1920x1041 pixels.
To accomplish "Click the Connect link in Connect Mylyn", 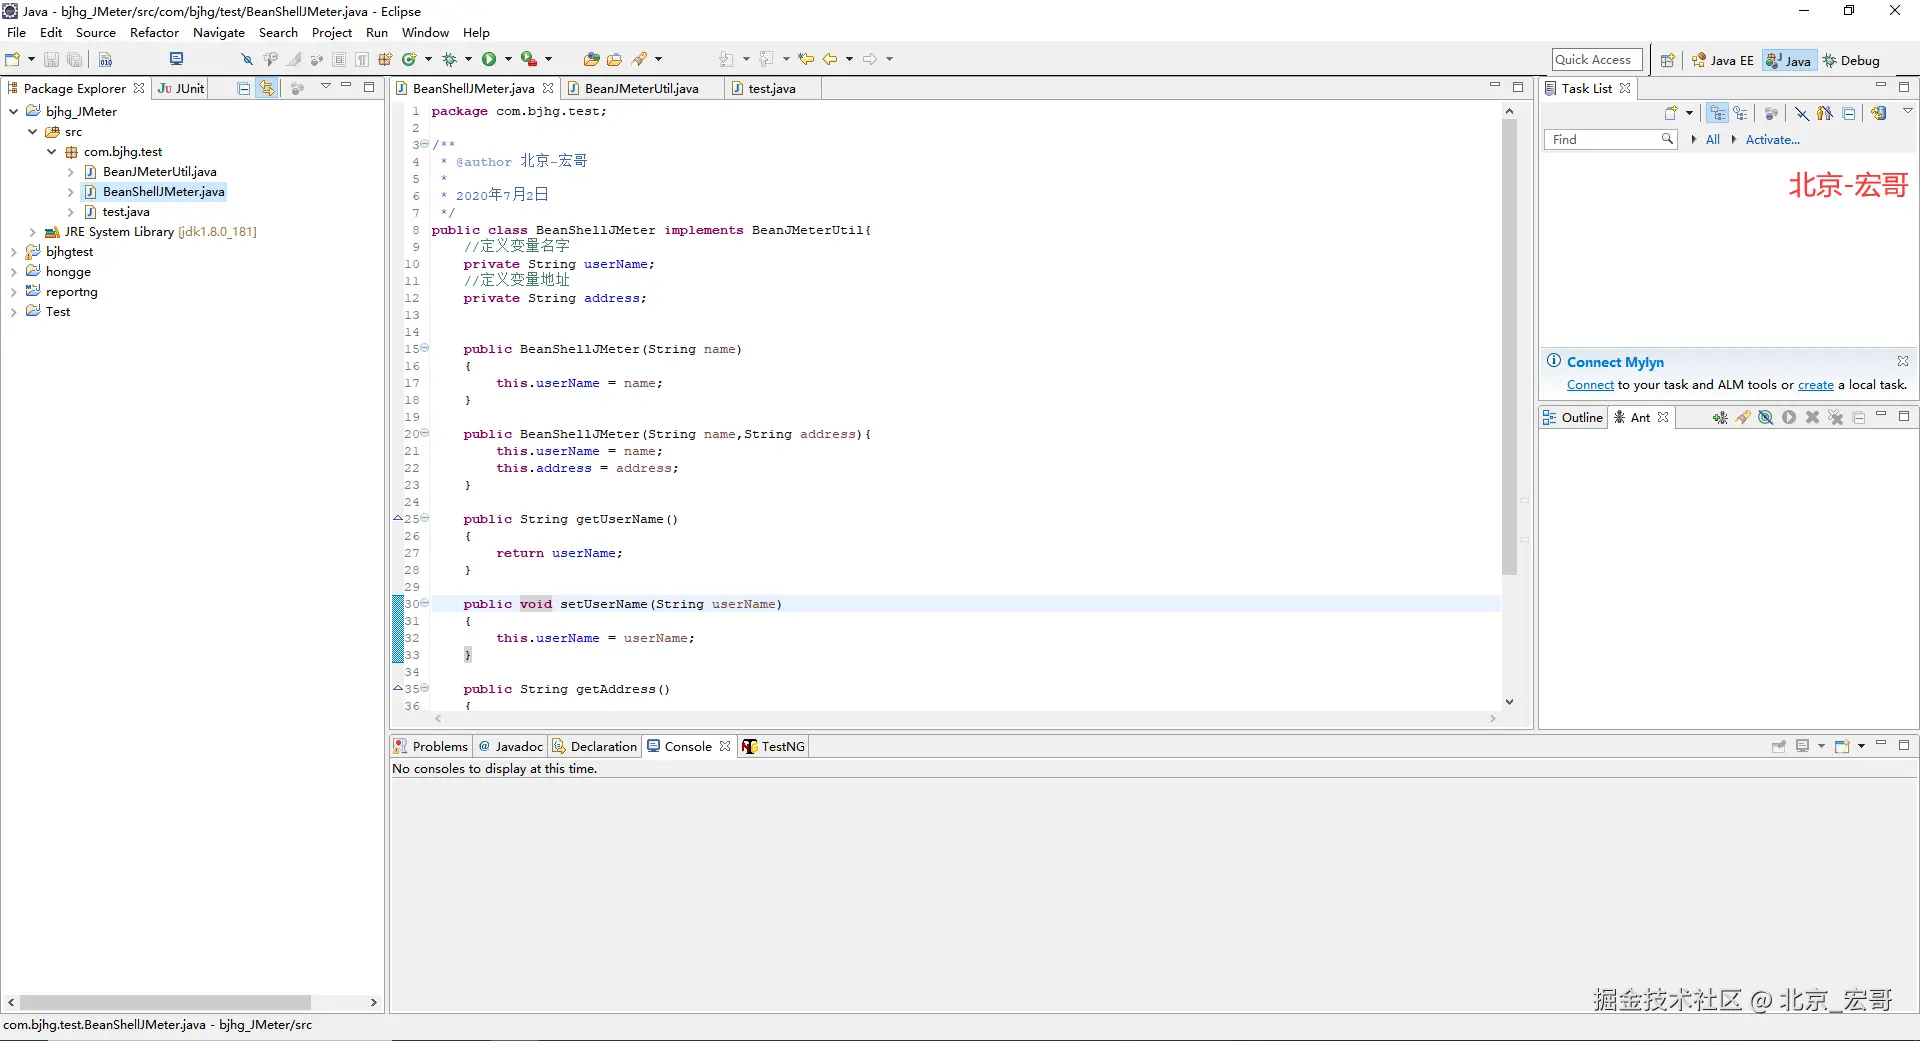I will (x=1590, y=385).
